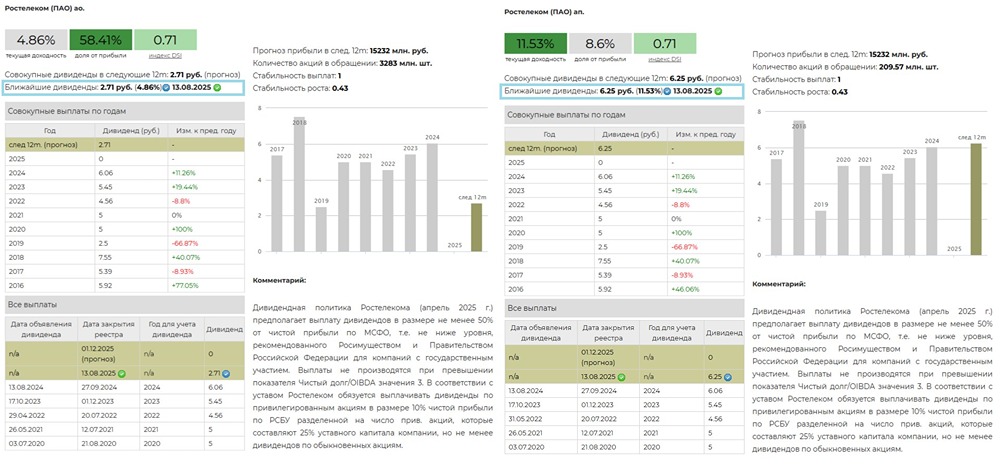Click 29.04.2022 announcement date
1000x464 pixels.
[x=26, y=414]
